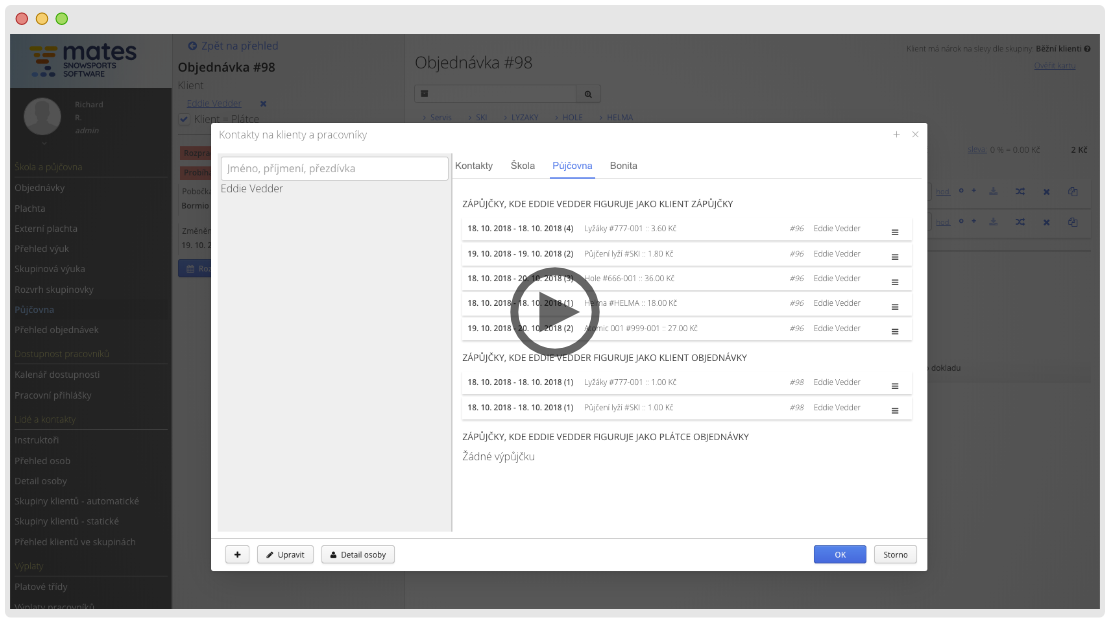Click Eddie Vedder link under Klient
Viewport: 1110px width, 624px height.
214,103
